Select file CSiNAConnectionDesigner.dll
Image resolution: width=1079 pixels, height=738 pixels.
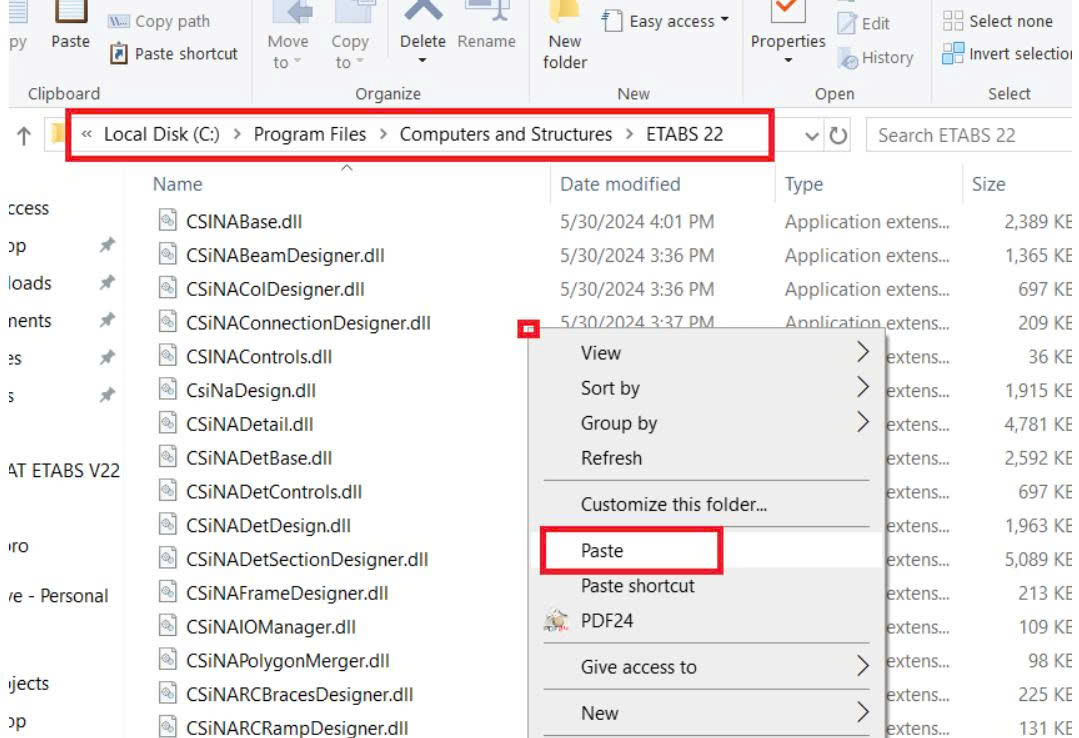coord(308,323)
